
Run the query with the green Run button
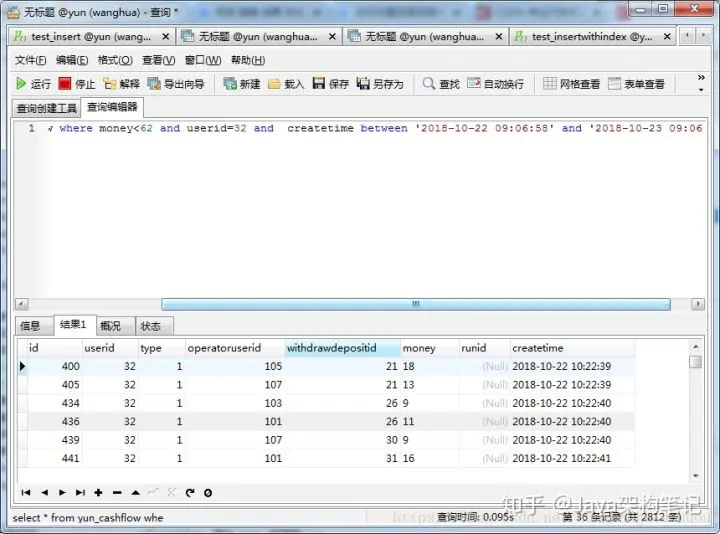point(33,84)
